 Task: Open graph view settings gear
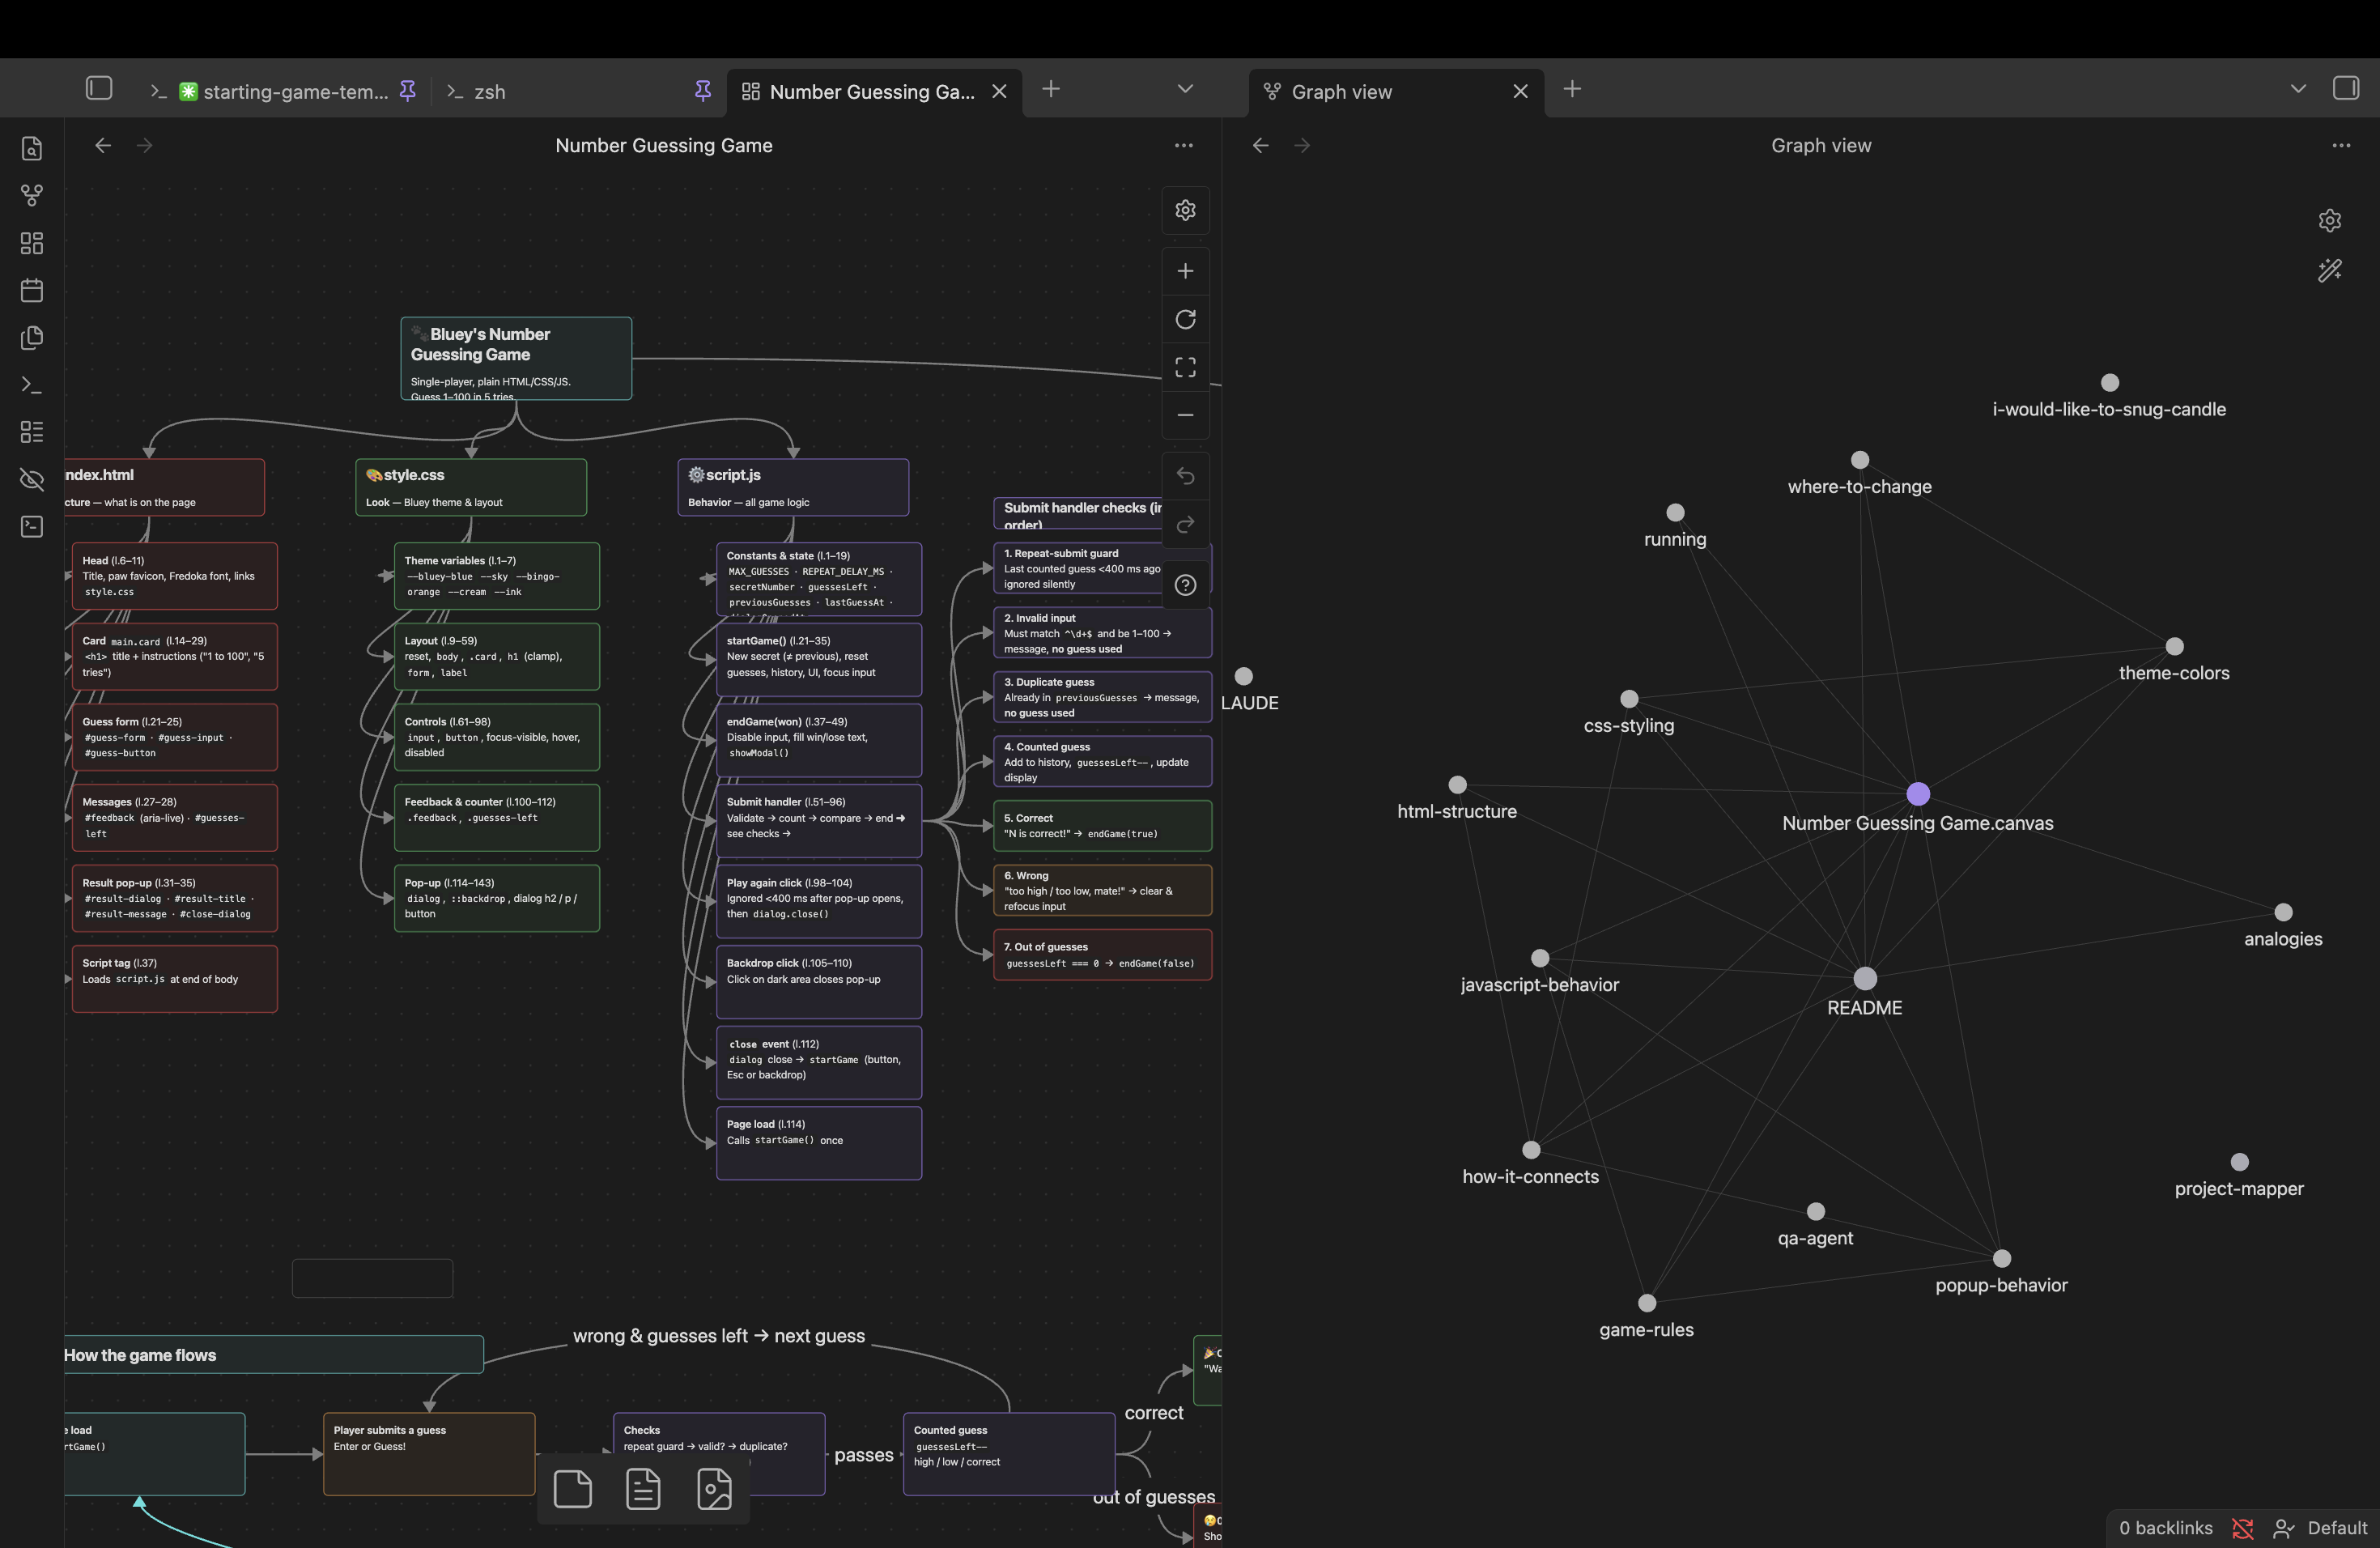pyautogui.click(x=2329, y=220)
